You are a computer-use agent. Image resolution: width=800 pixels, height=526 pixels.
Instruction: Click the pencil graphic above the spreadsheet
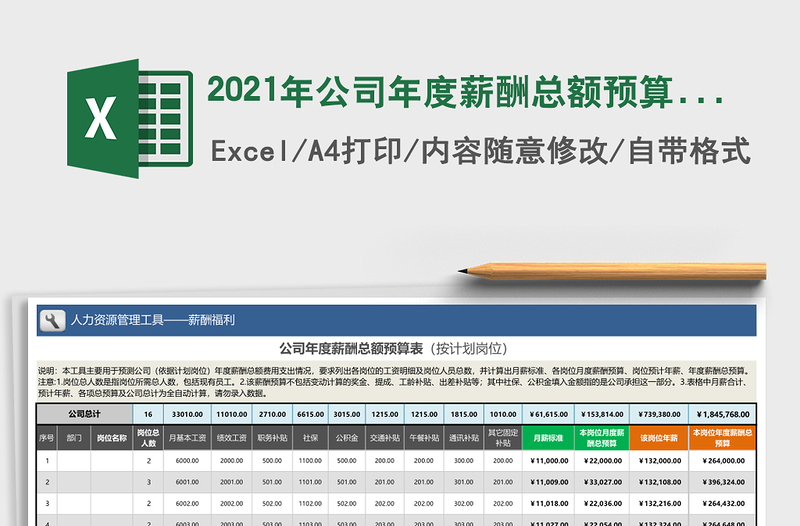[x=613, y=271]
